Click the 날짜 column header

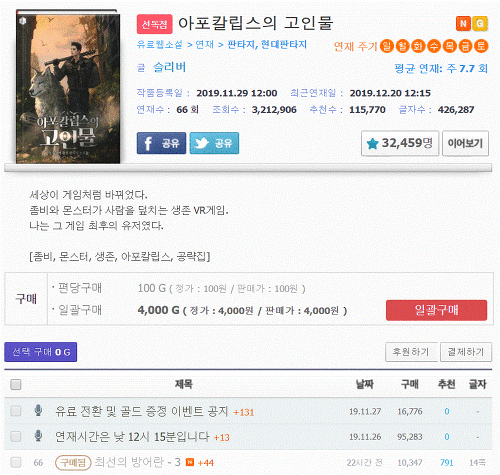coord(365,384)
